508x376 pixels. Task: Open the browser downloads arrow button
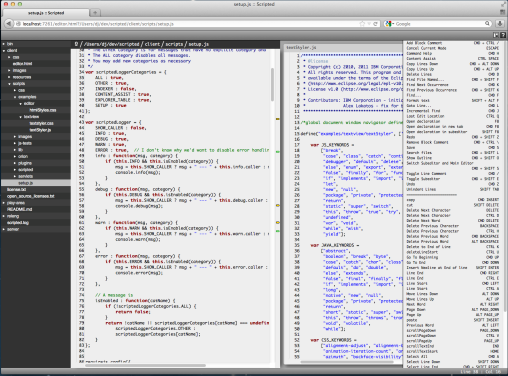[500, 24]
